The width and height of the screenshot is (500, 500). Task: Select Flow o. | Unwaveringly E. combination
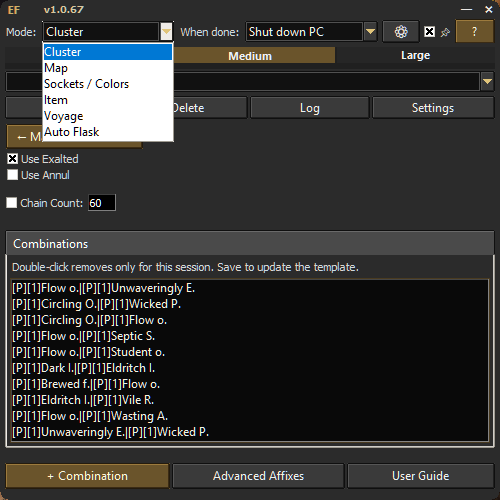[250, 288]
